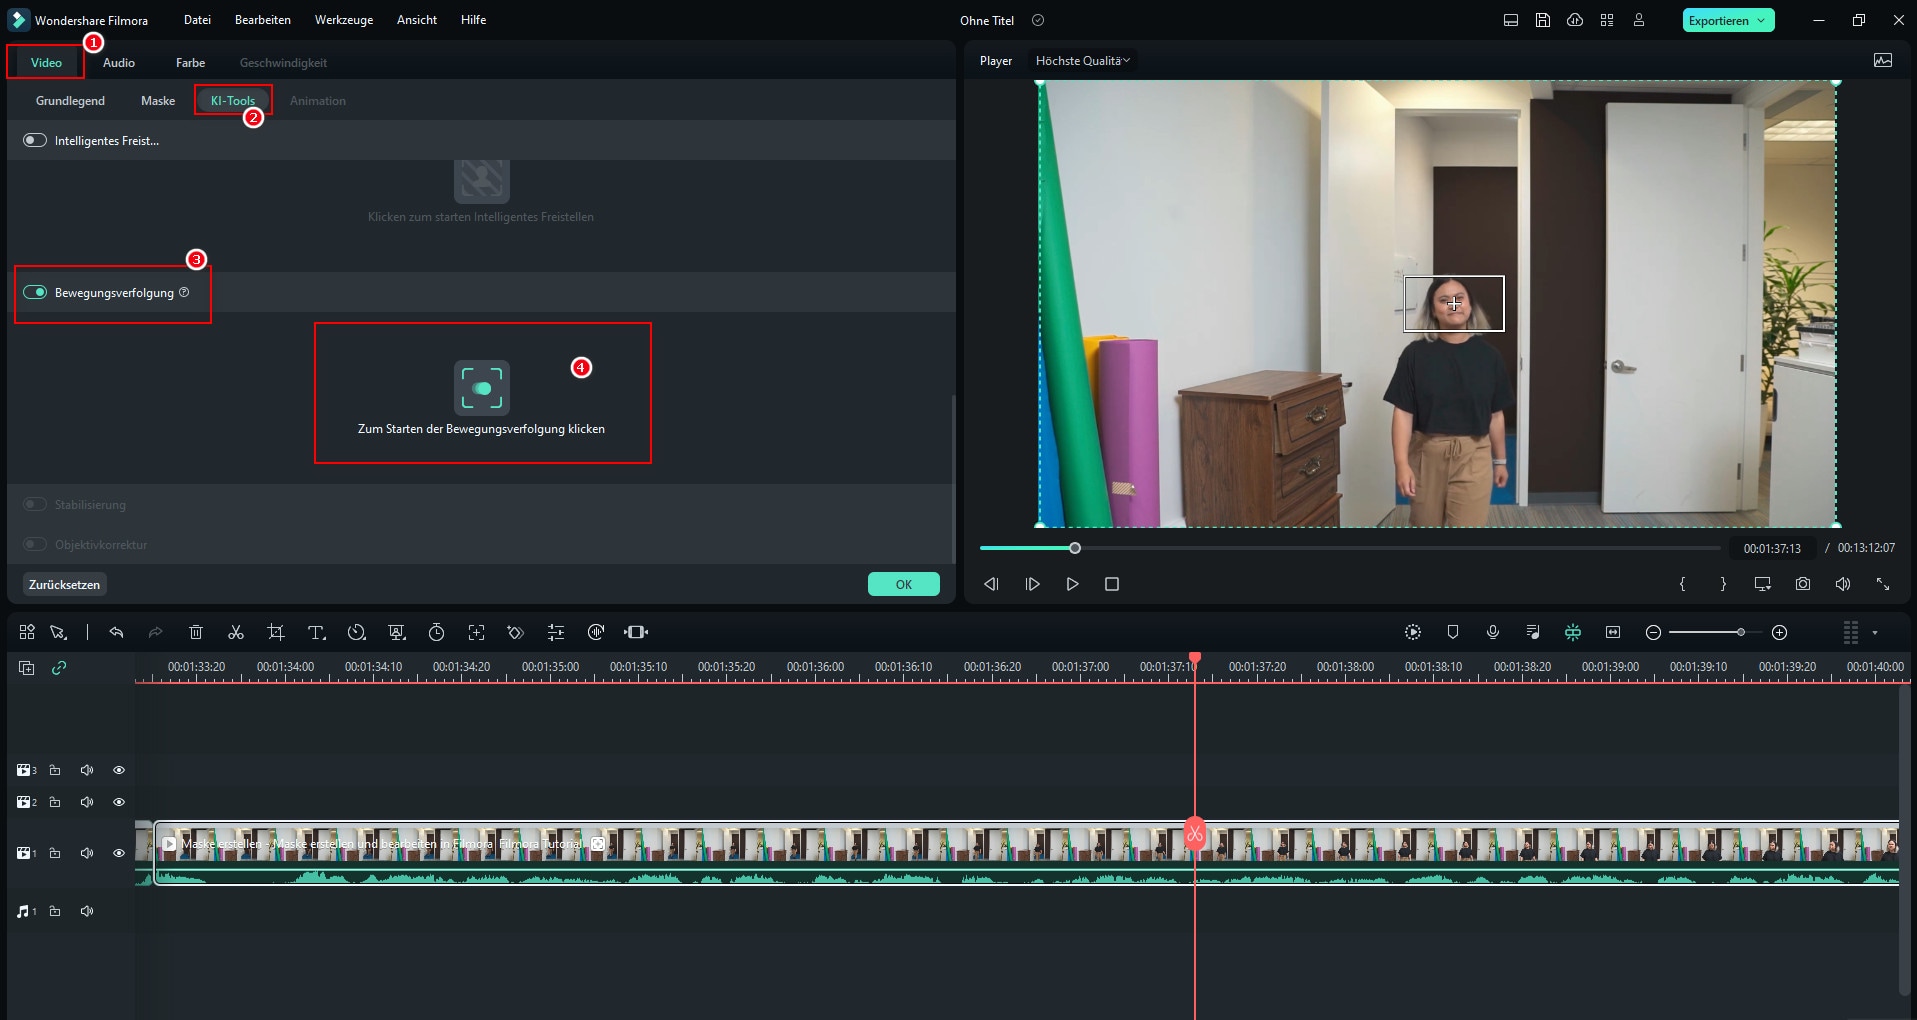This screenshot has width=1917, height=1020.
Task: Hide video track 1 with eye icon
Action: tap(119, 853)
